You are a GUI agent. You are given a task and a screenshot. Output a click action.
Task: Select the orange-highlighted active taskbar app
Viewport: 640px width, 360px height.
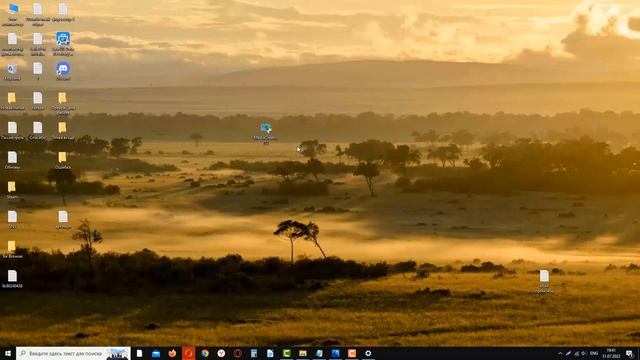189,353
